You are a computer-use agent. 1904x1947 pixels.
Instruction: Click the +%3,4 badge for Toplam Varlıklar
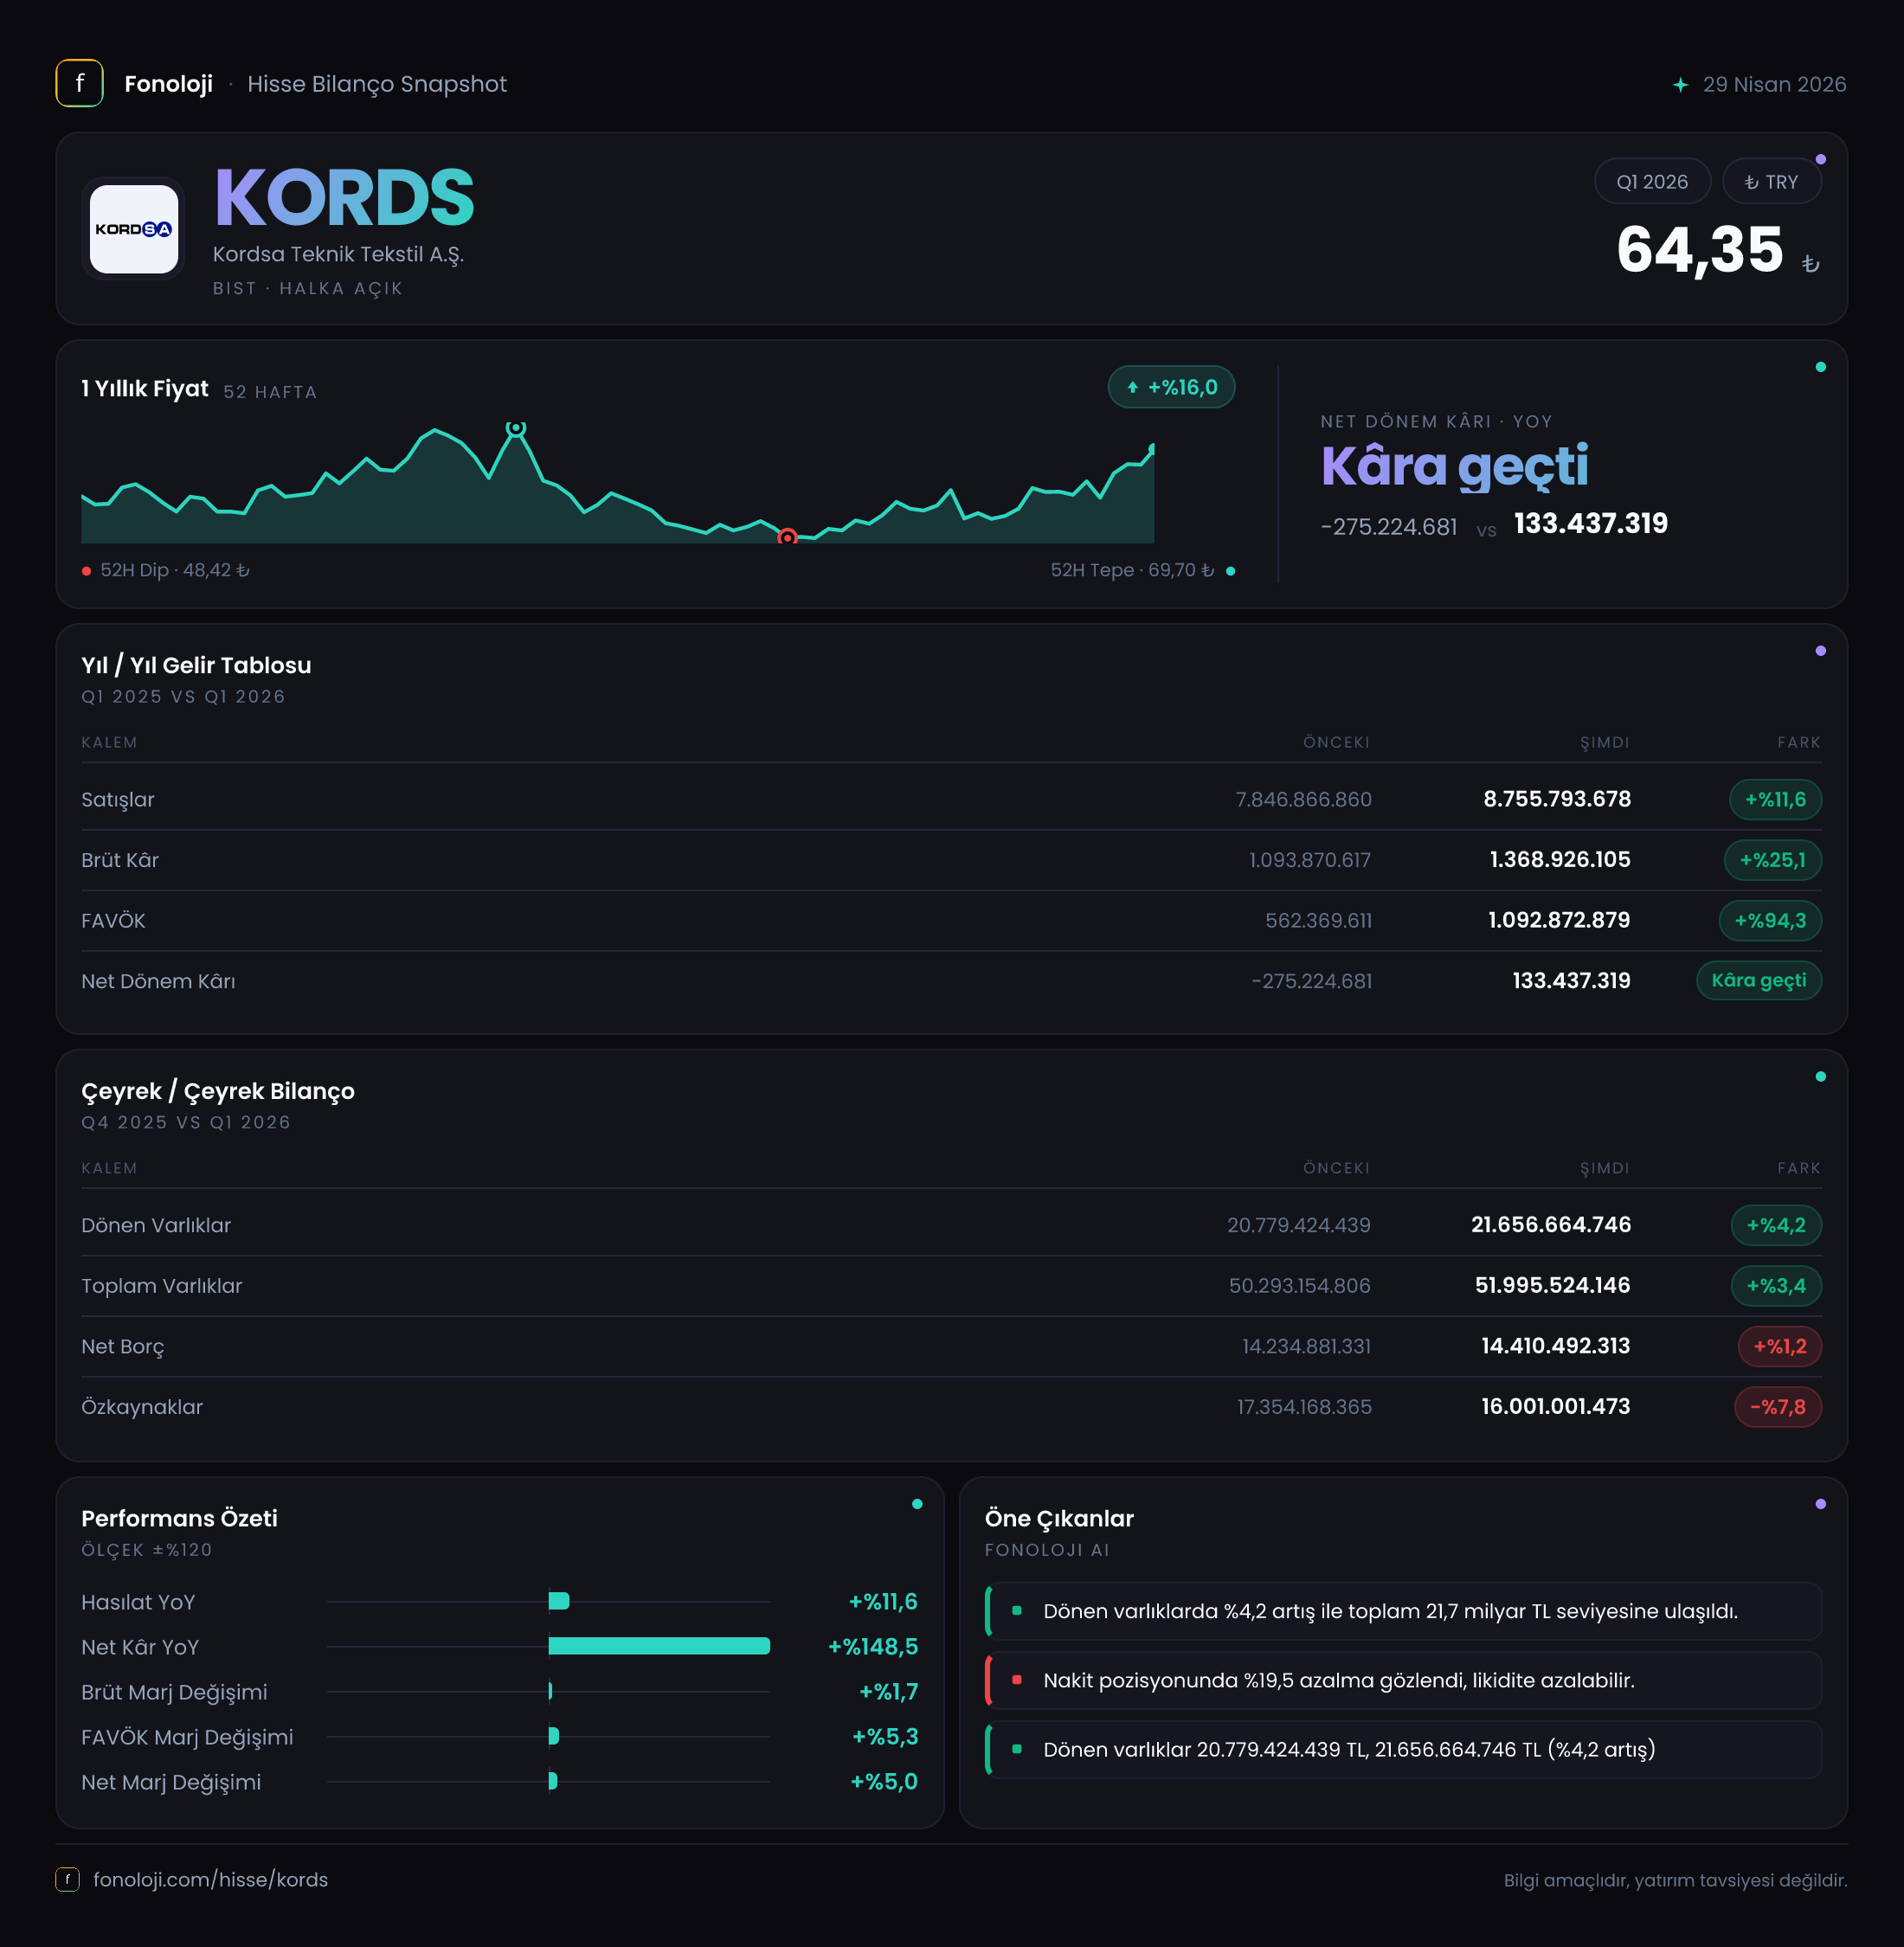tap(1775, 1286)
